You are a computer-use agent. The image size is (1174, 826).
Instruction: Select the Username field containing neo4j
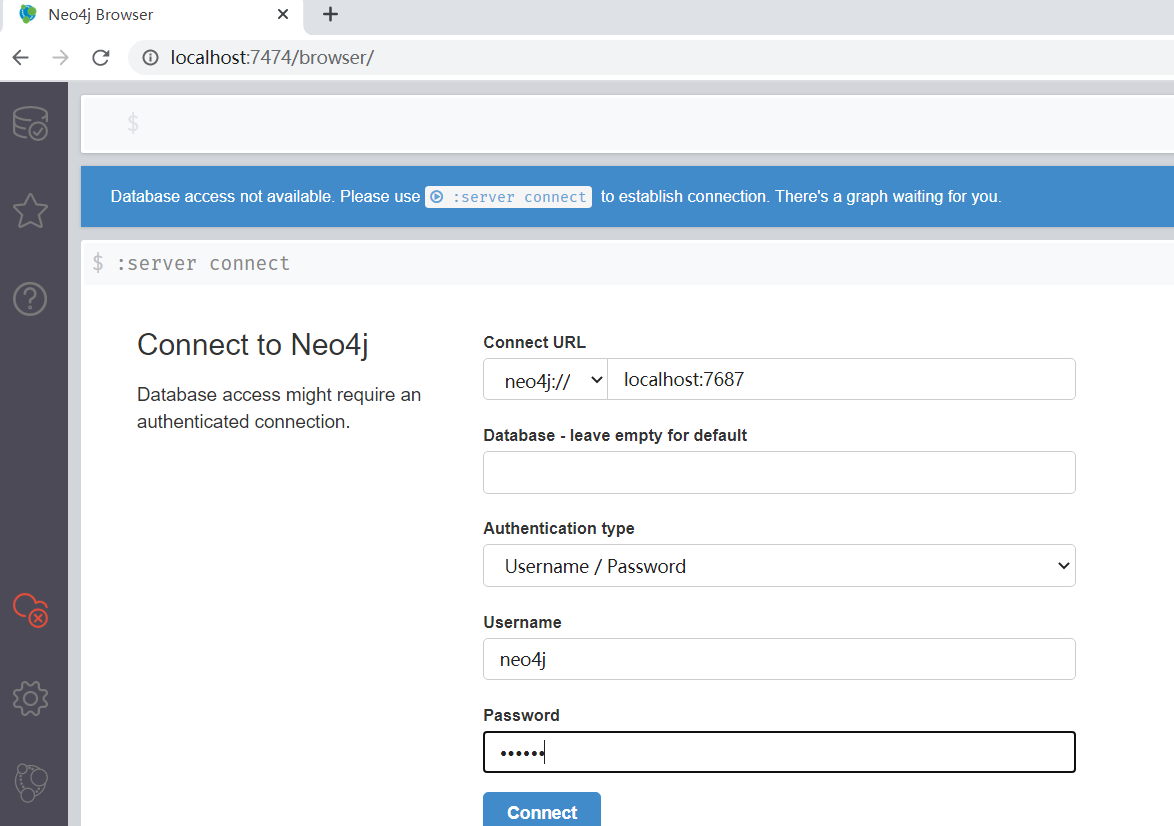779,659
